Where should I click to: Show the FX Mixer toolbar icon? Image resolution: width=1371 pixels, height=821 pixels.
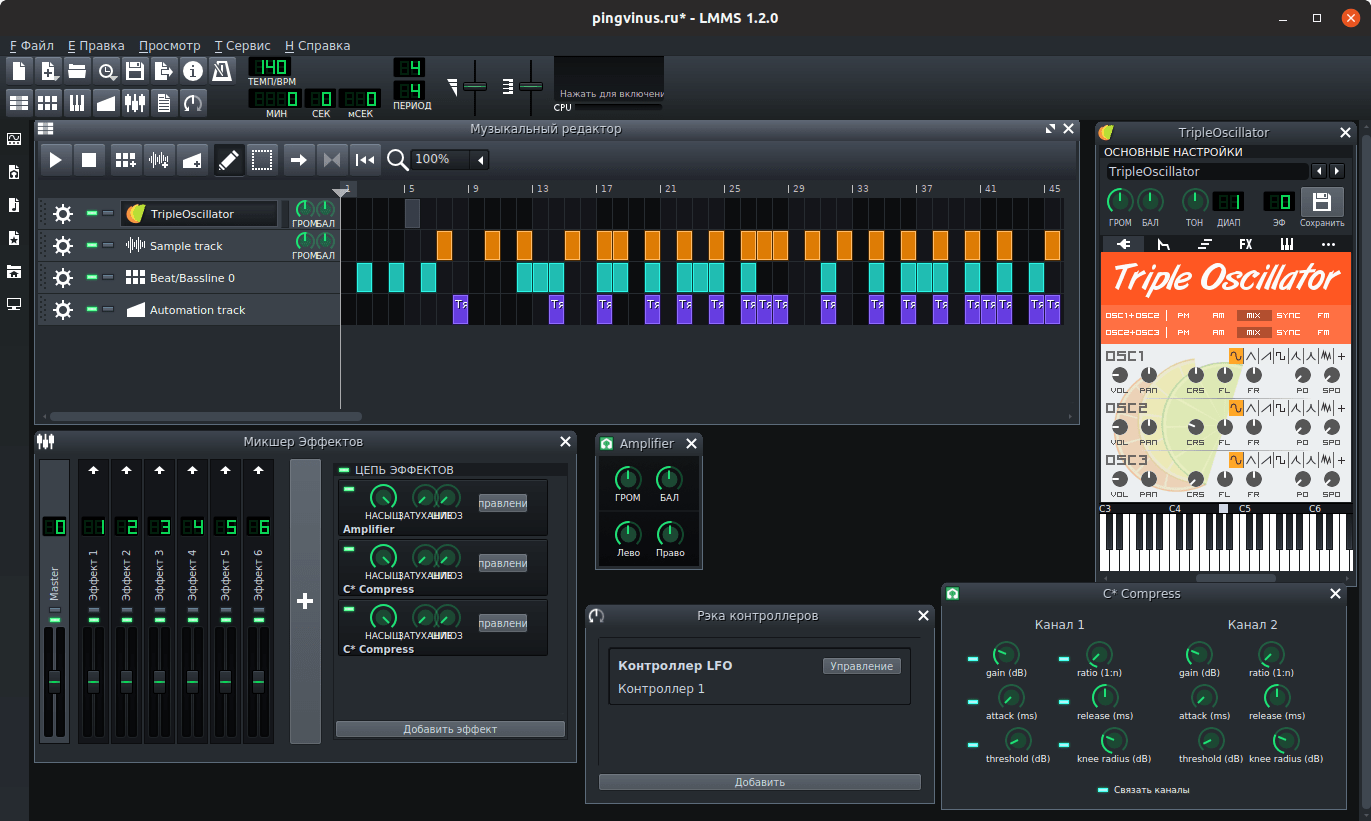tap(135, 102)
